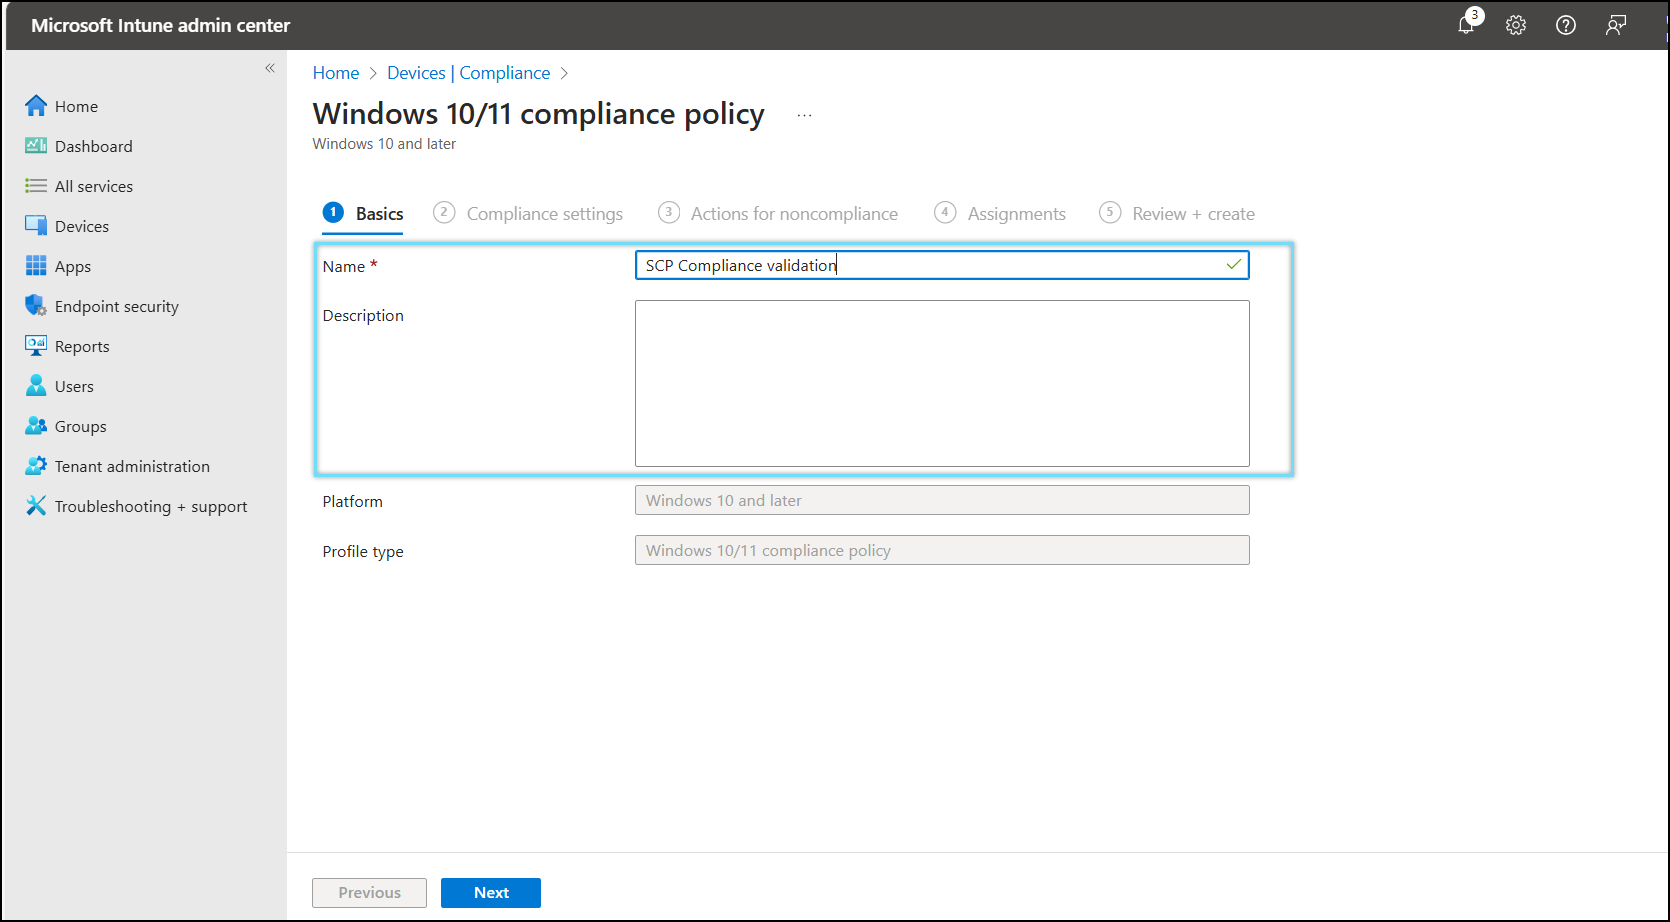The height and width of the screenshot is (922, 1670).
Task: Click the Devices | Compliance breadcrumb link
Action: click(468, 73)
